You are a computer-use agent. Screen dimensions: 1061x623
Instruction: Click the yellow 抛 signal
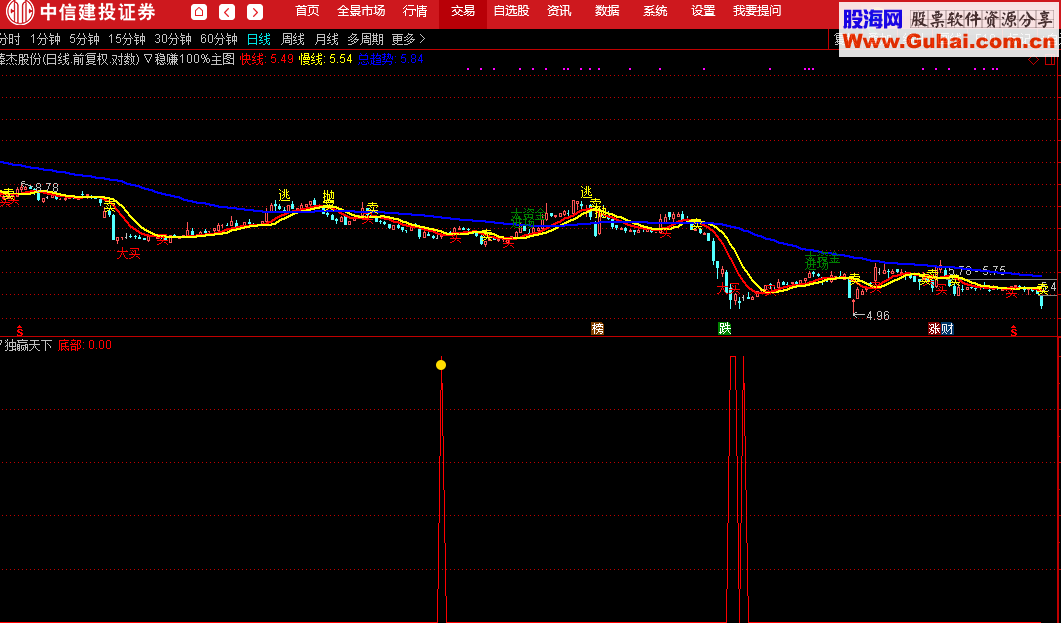pos(328,197)
